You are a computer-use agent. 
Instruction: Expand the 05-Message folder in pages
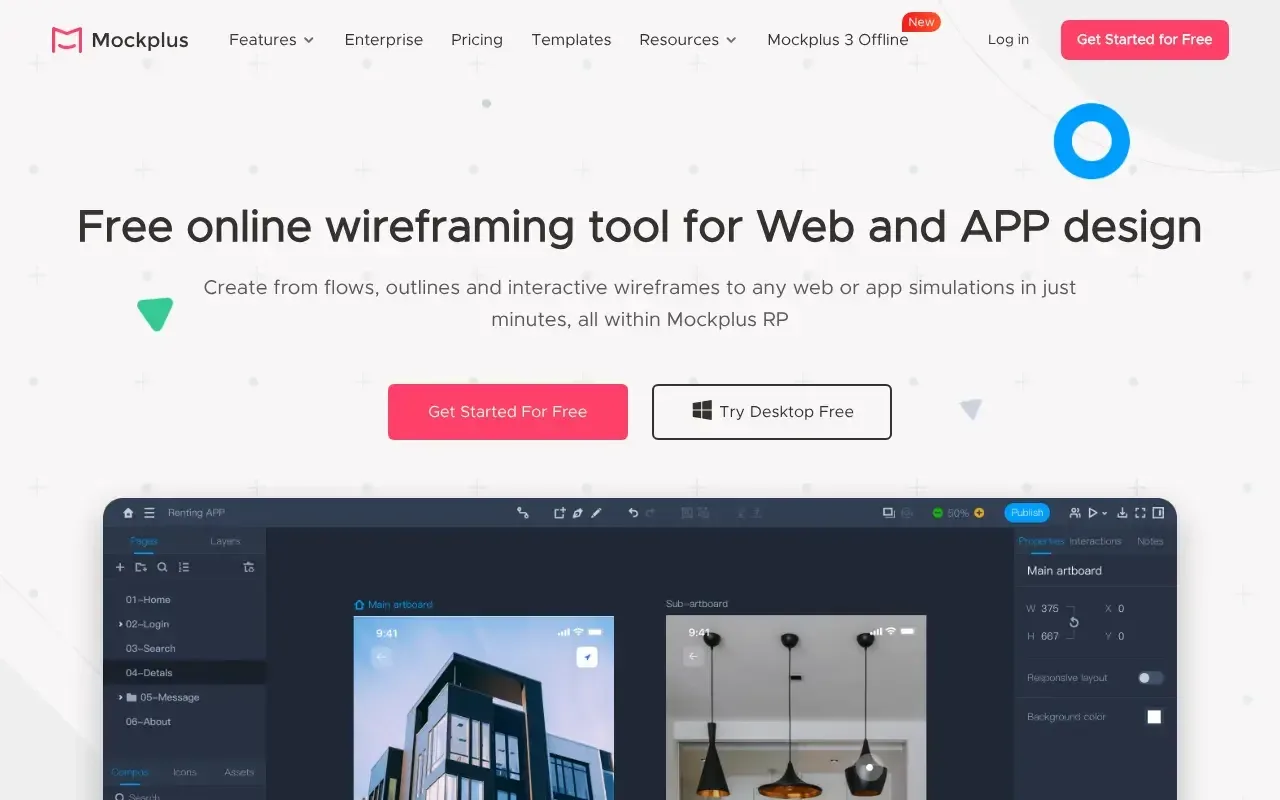(121, 697)
